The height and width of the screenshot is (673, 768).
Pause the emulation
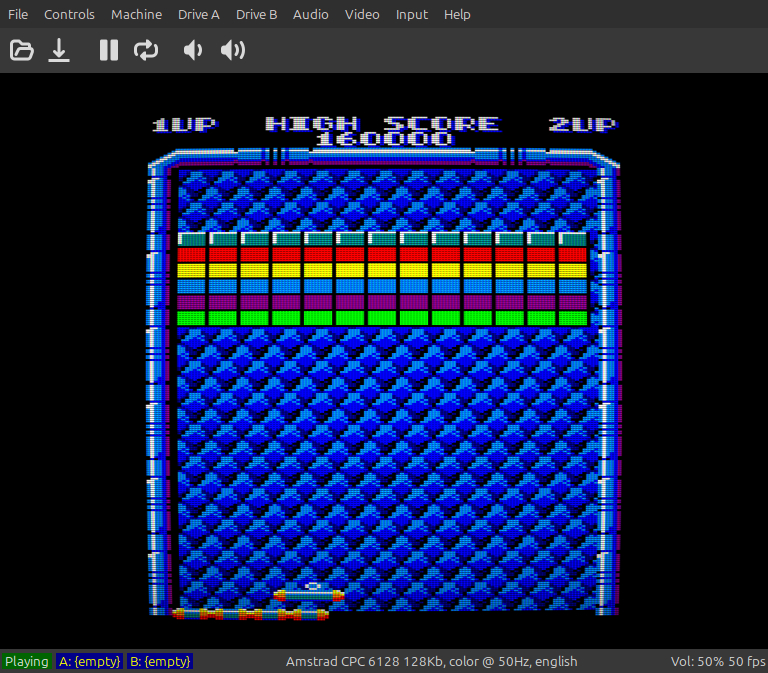(109, 50)
